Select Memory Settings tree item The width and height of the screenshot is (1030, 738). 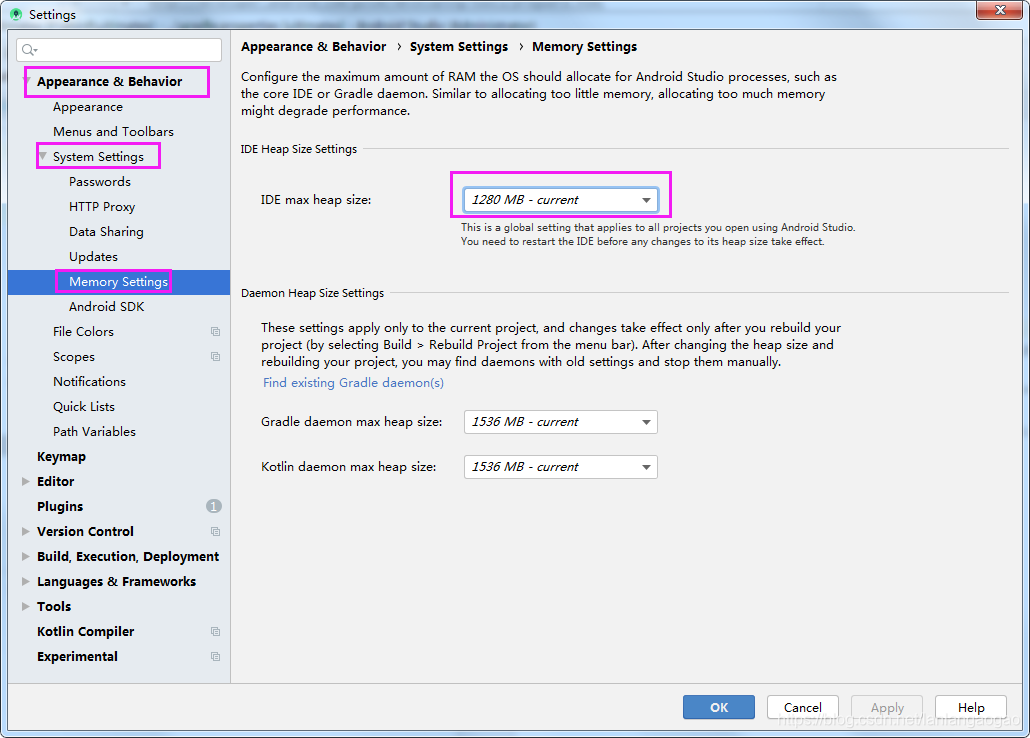[x=119, y=282]
